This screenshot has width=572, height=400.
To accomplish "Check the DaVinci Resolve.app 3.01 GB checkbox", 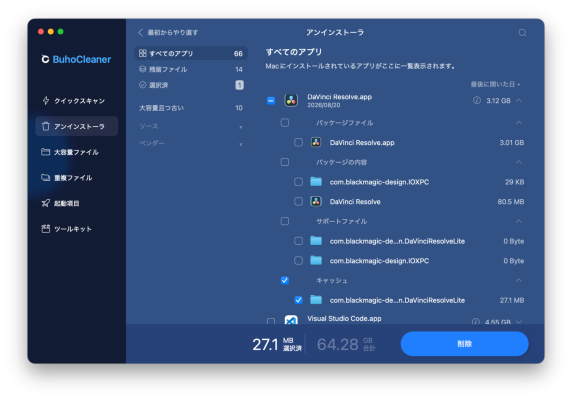I will pyautogui.click(x=298, y=143).
